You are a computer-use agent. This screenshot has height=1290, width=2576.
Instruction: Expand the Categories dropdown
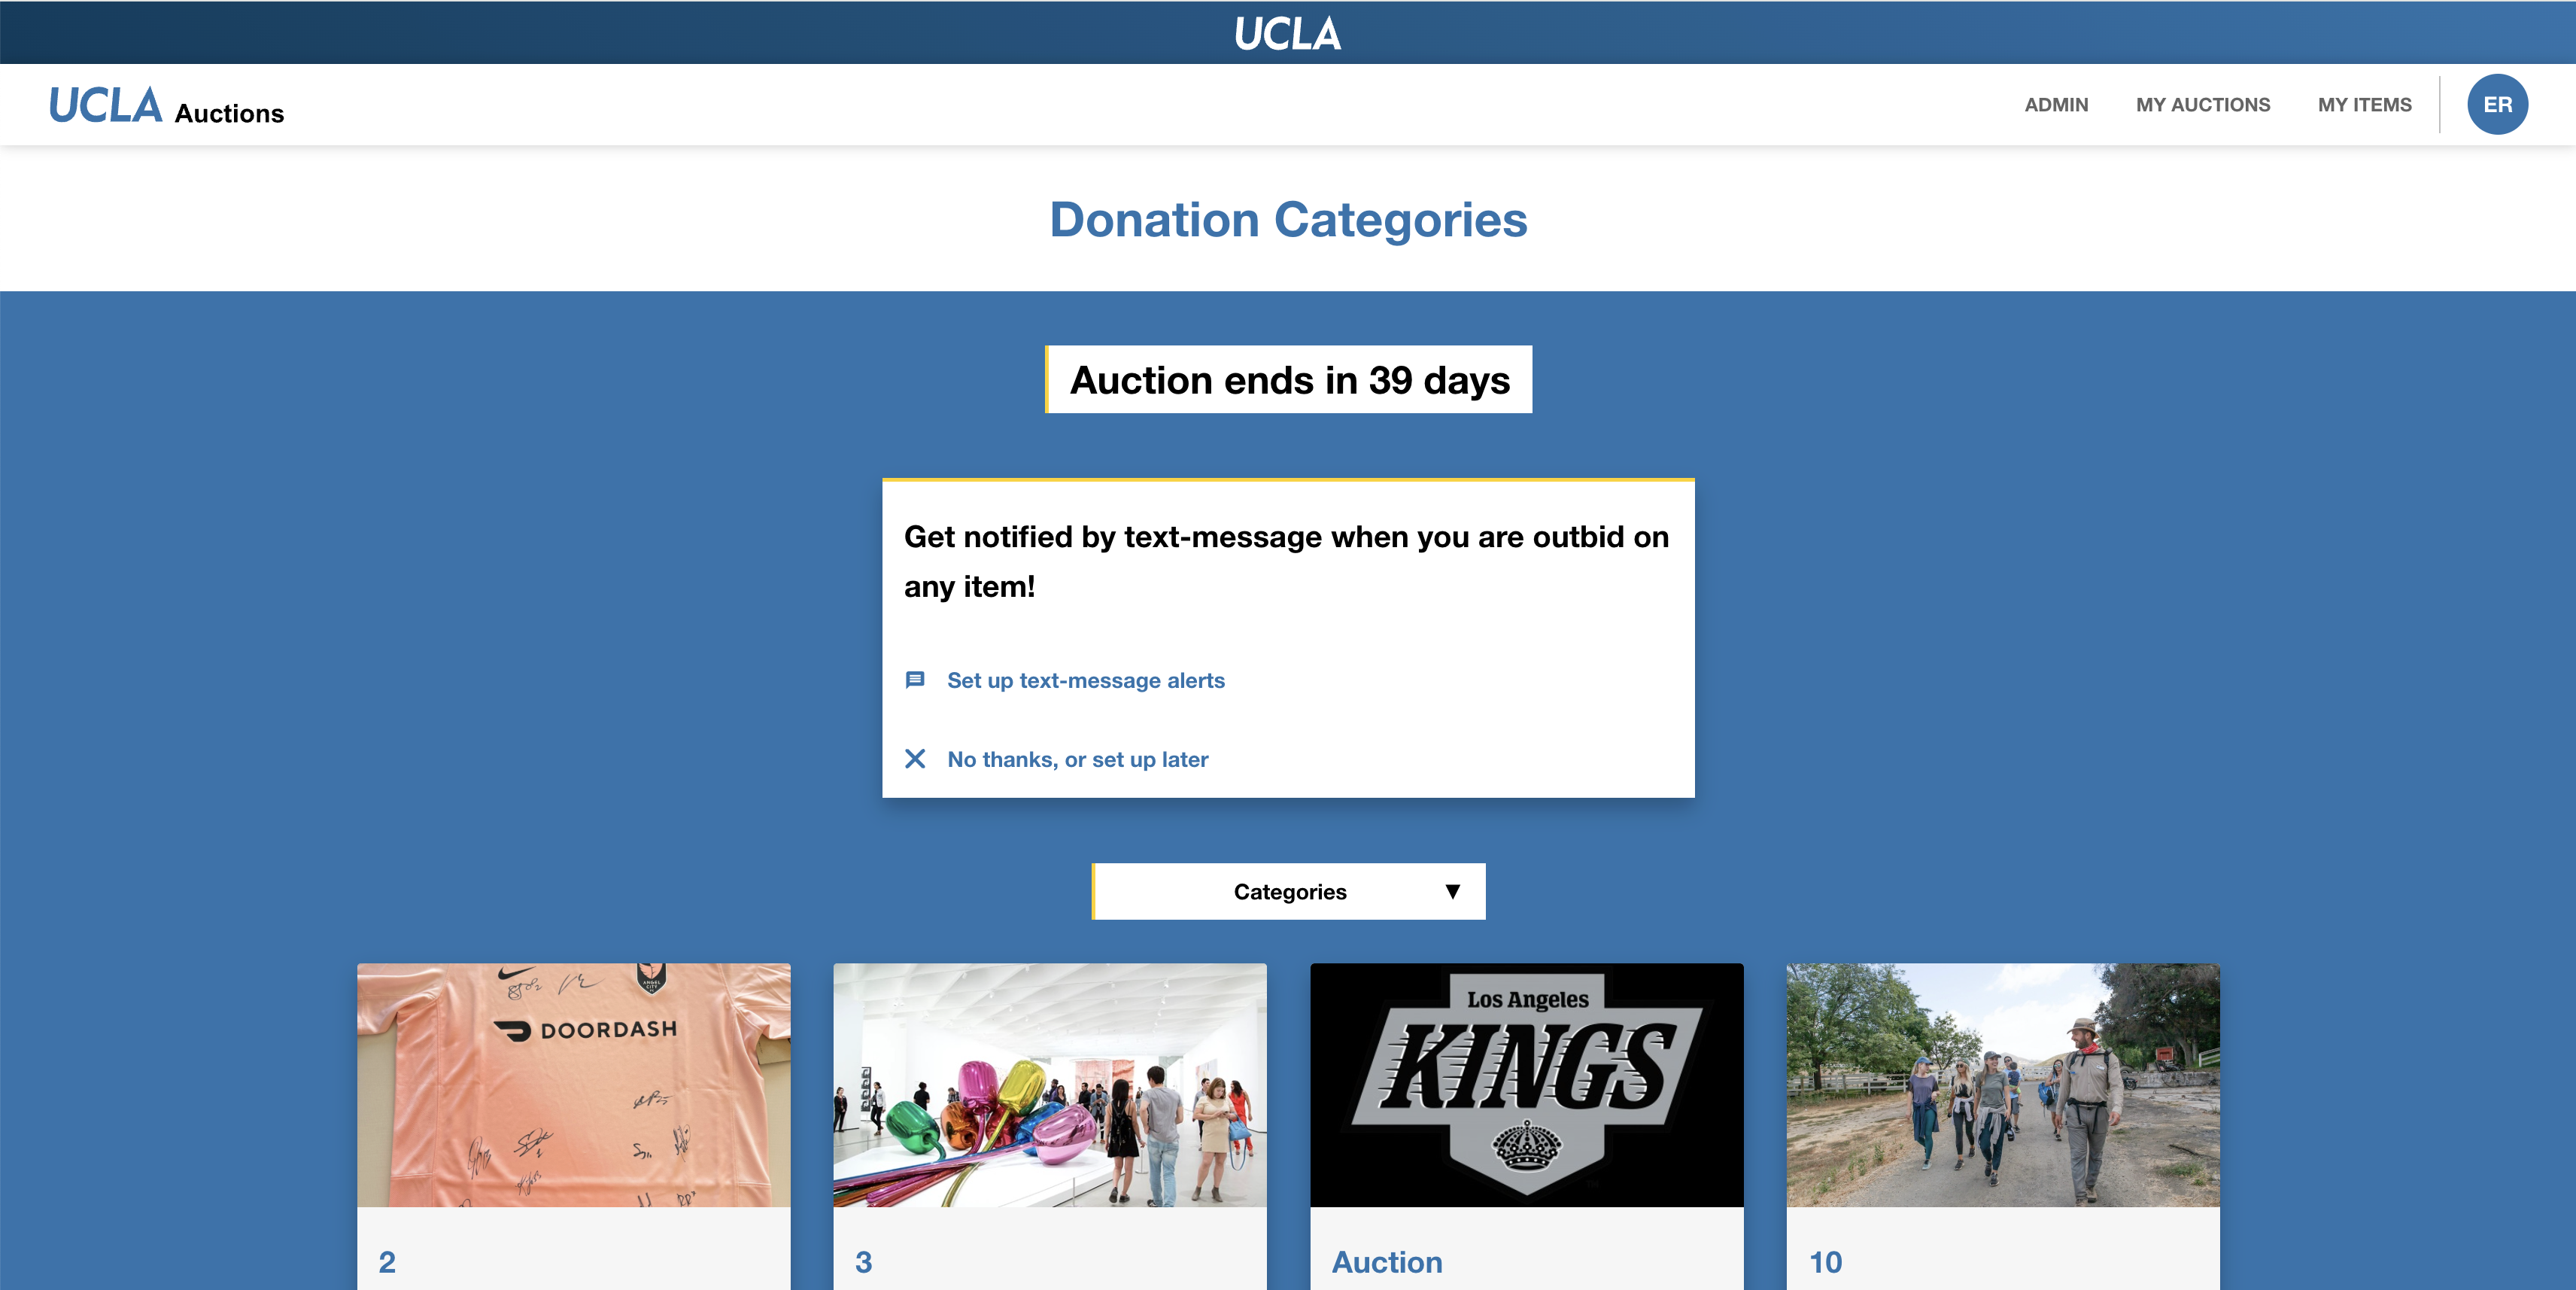point(1289,891)
